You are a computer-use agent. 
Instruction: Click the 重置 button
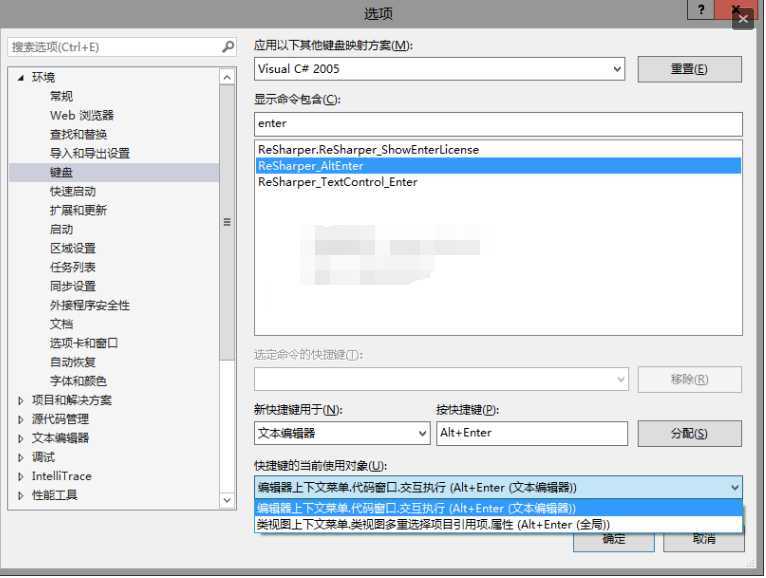point(689,69)
